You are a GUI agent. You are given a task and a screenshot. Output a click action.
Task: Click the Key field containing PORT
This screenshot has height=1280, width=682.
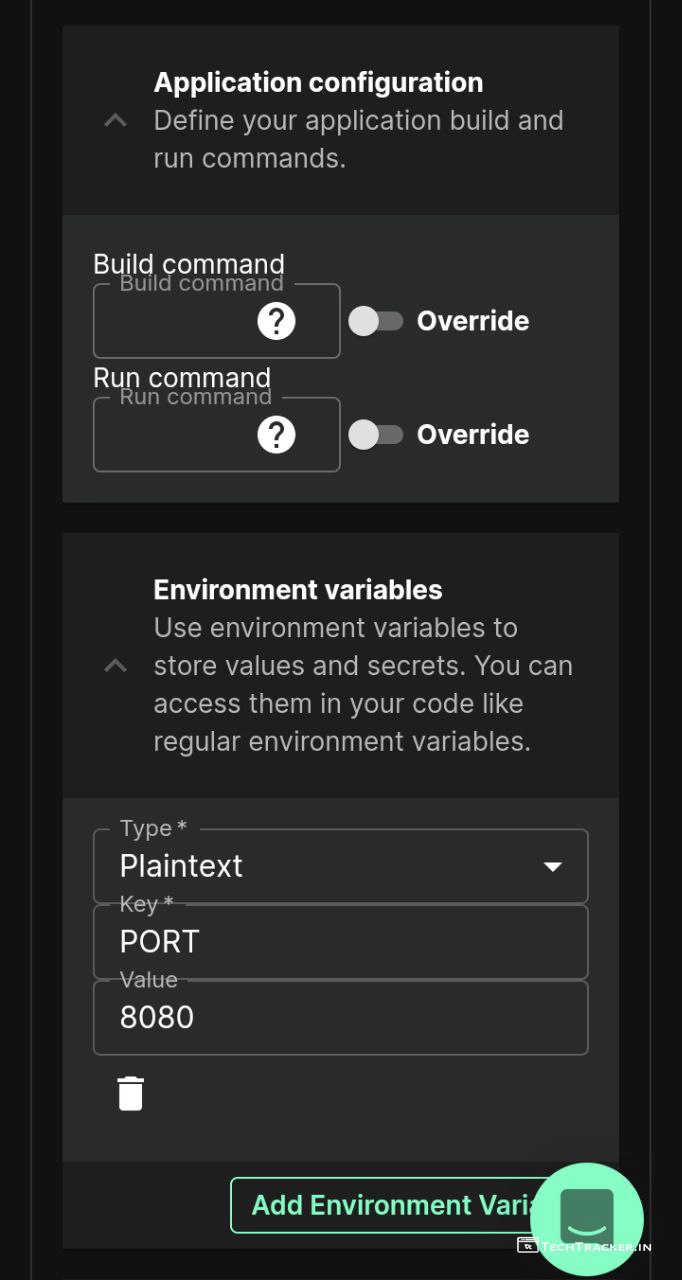pyautogui.click(x=340, y=942)
